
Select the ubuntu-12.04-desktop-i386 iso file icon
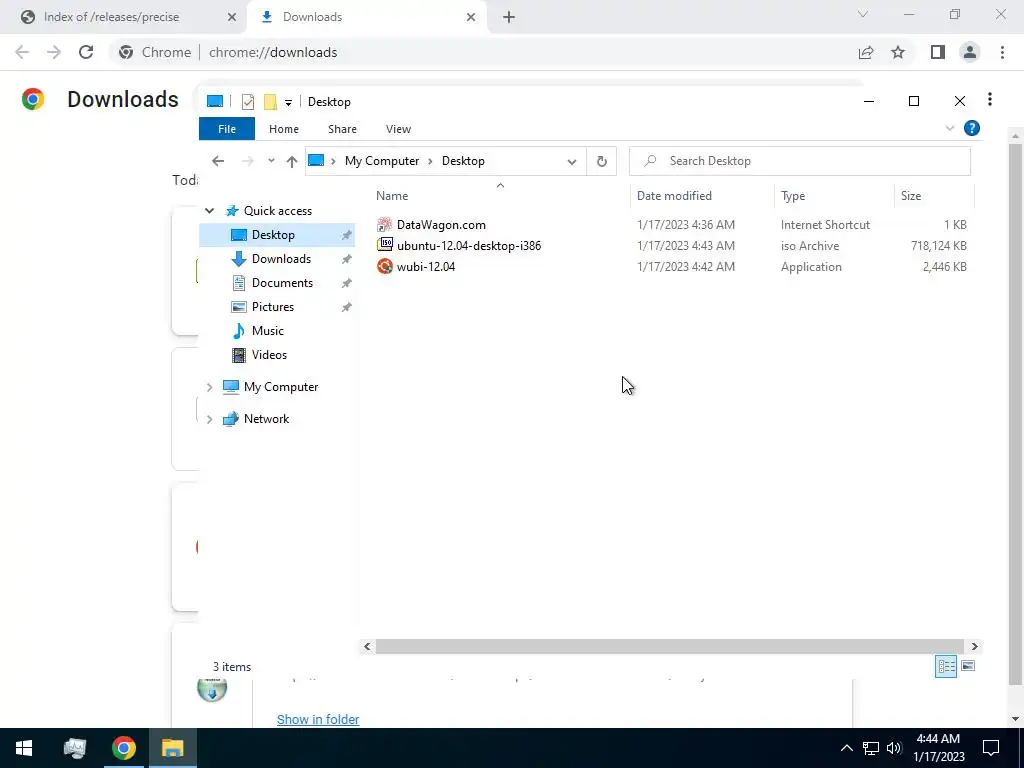(385, 245)
